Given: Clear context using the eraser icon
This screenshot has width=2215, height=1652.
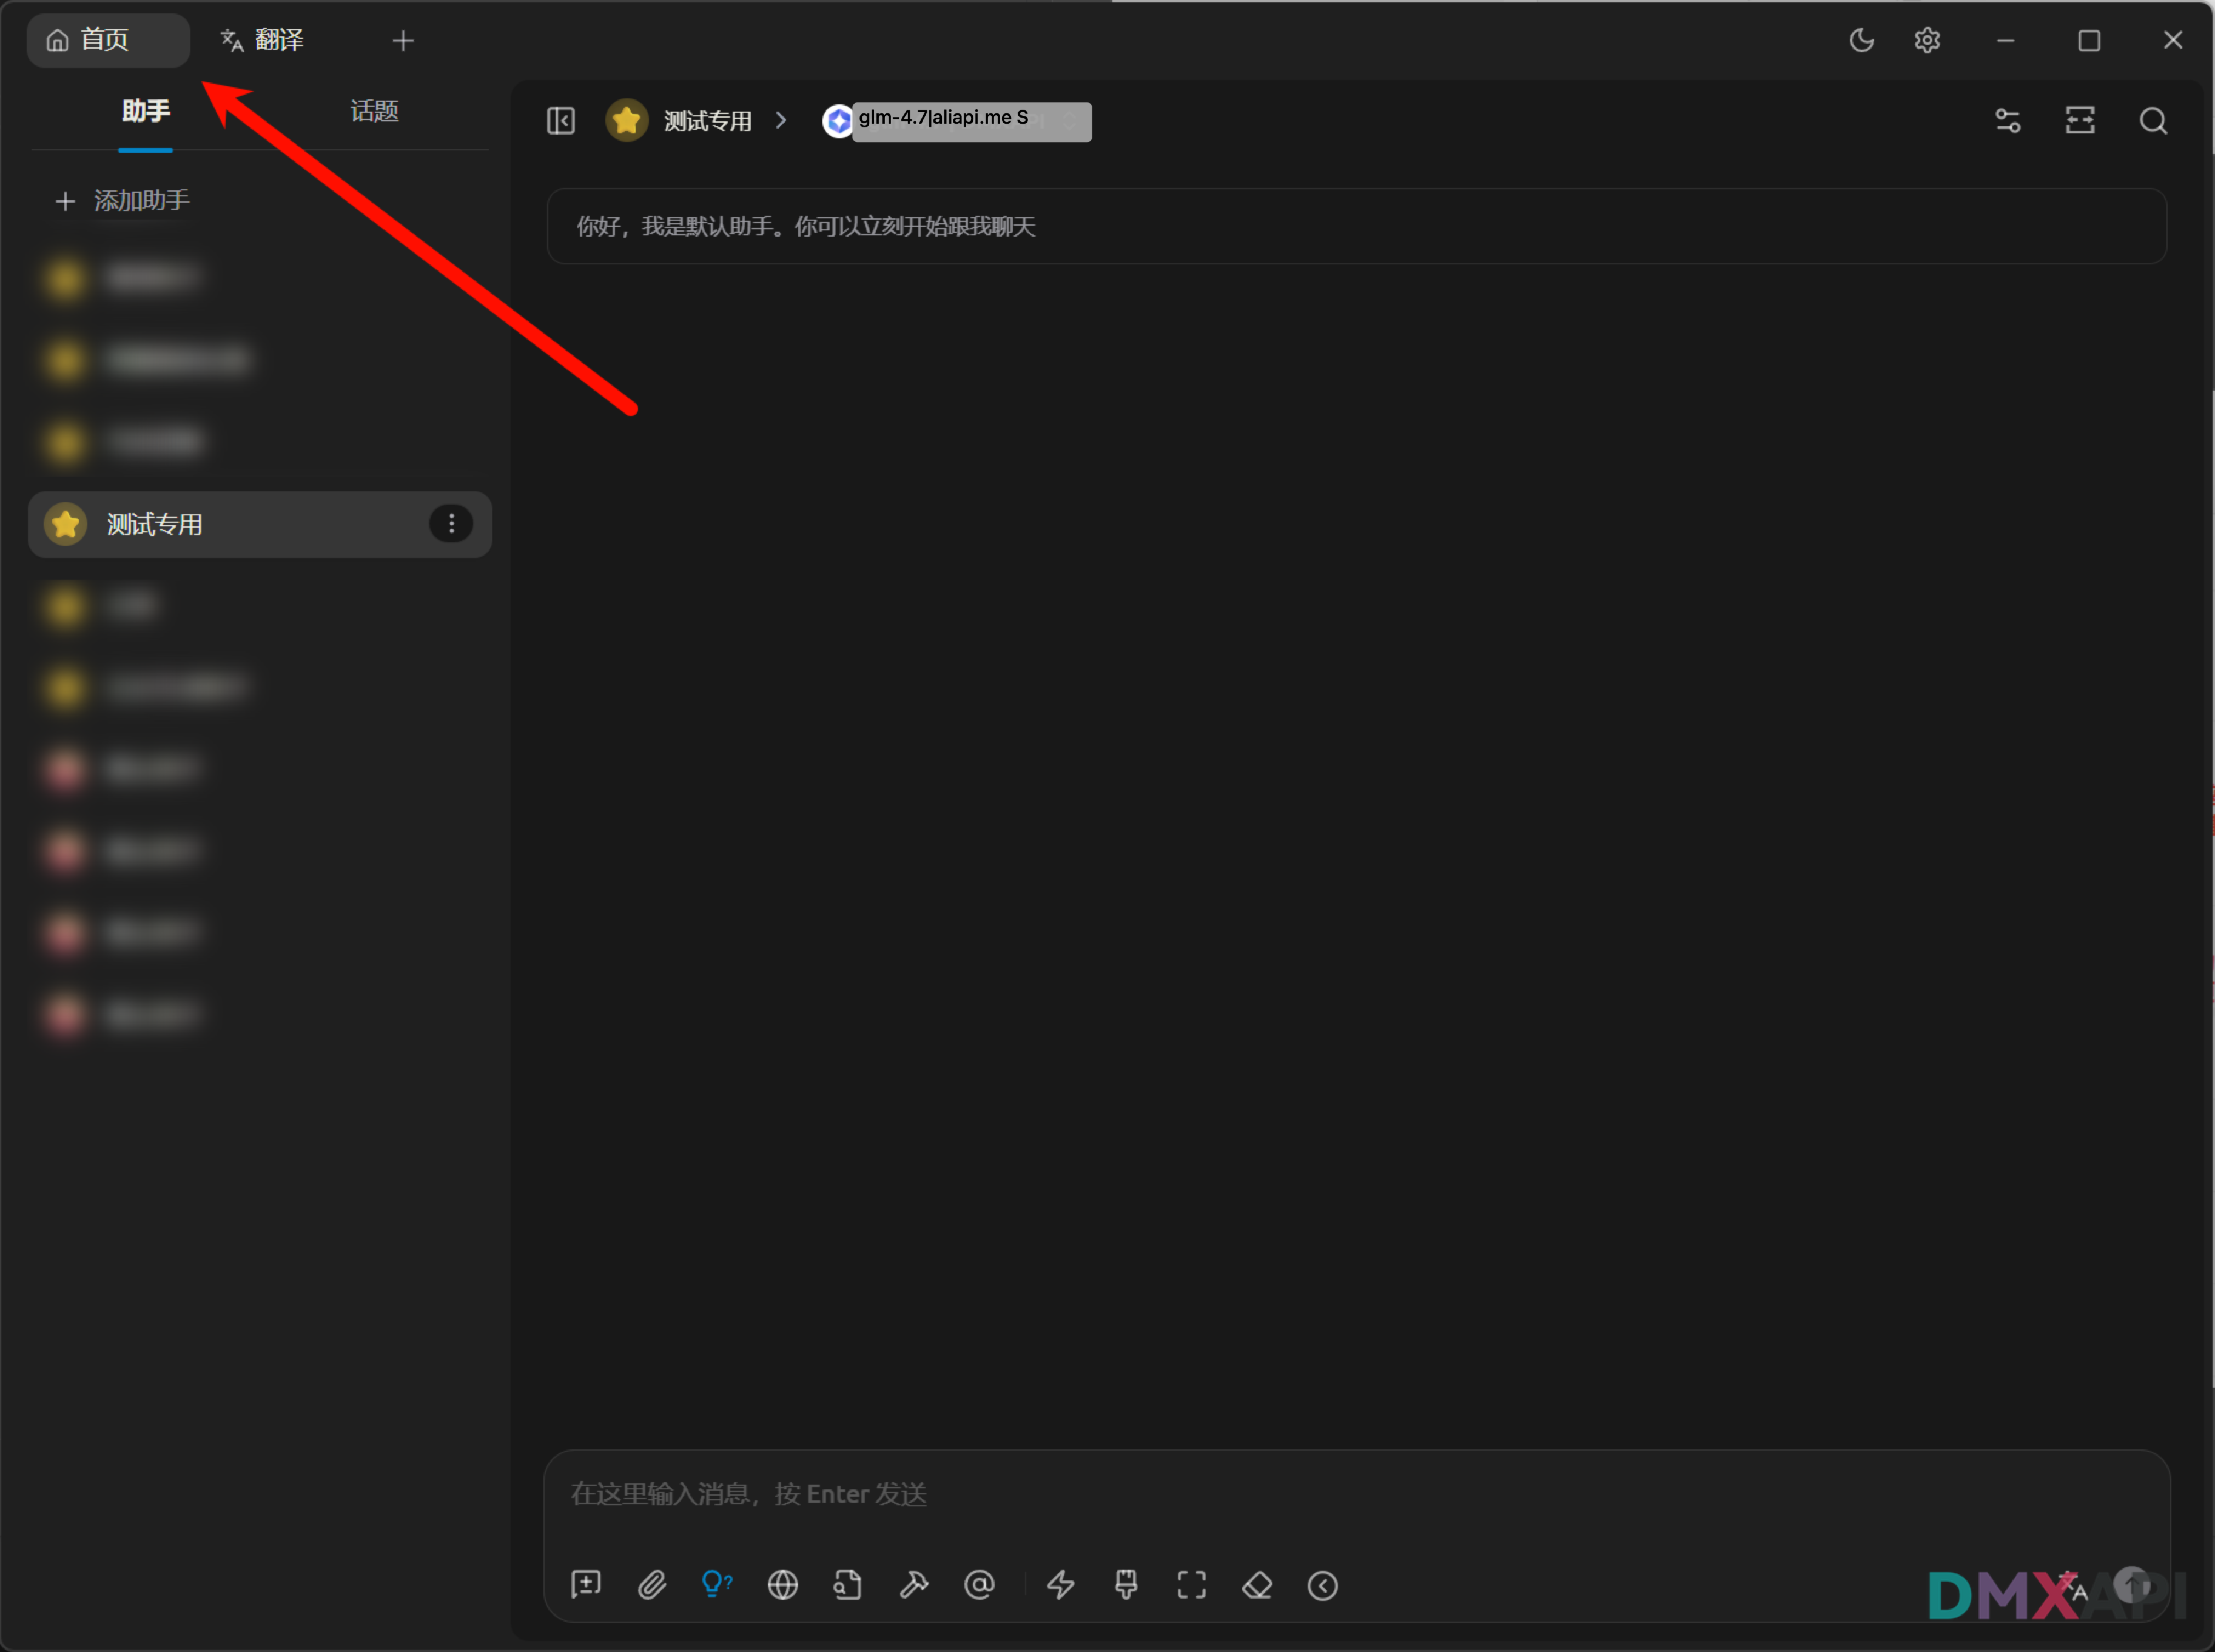Looking at the screenshot, I should (1257, 1585).
